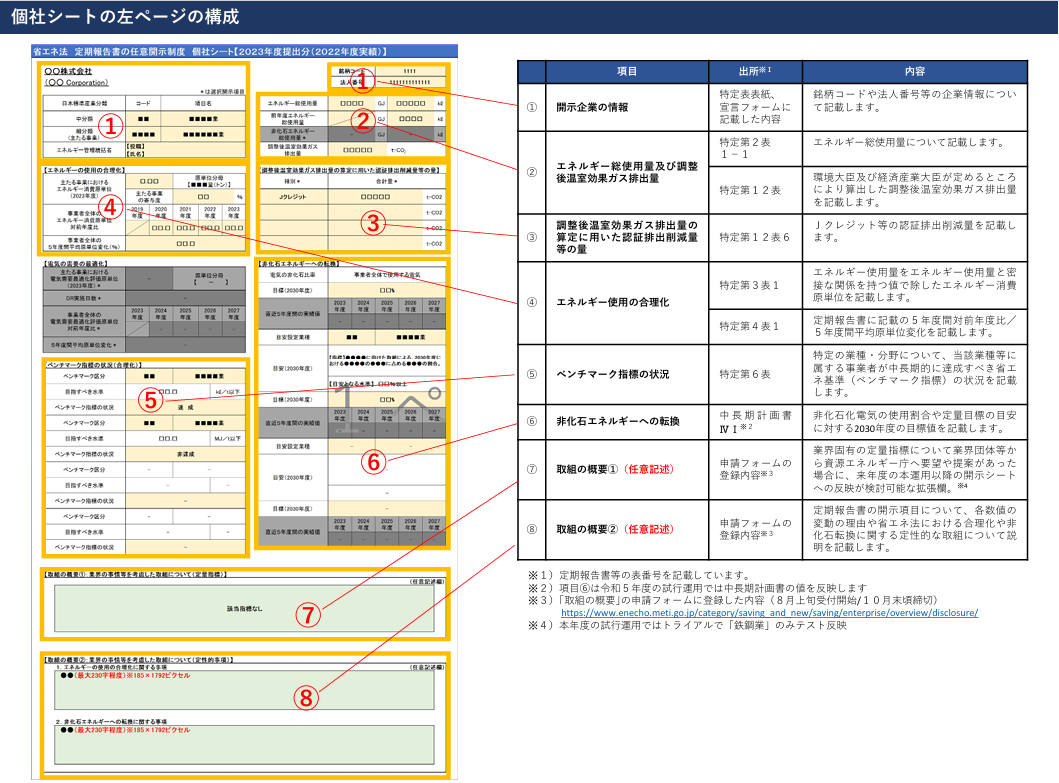Click table row label 非化石エネルギーへの転換
Screen dimensions: 1059x783
tap(617, 421)
